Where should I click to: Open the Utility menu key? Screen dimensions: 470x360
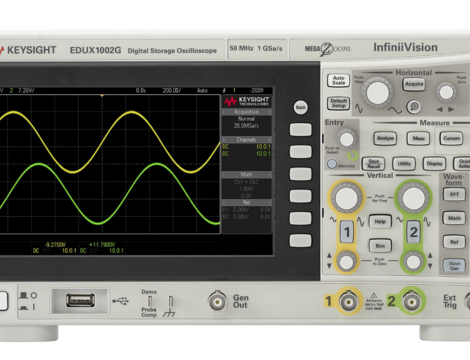point(404,164)
